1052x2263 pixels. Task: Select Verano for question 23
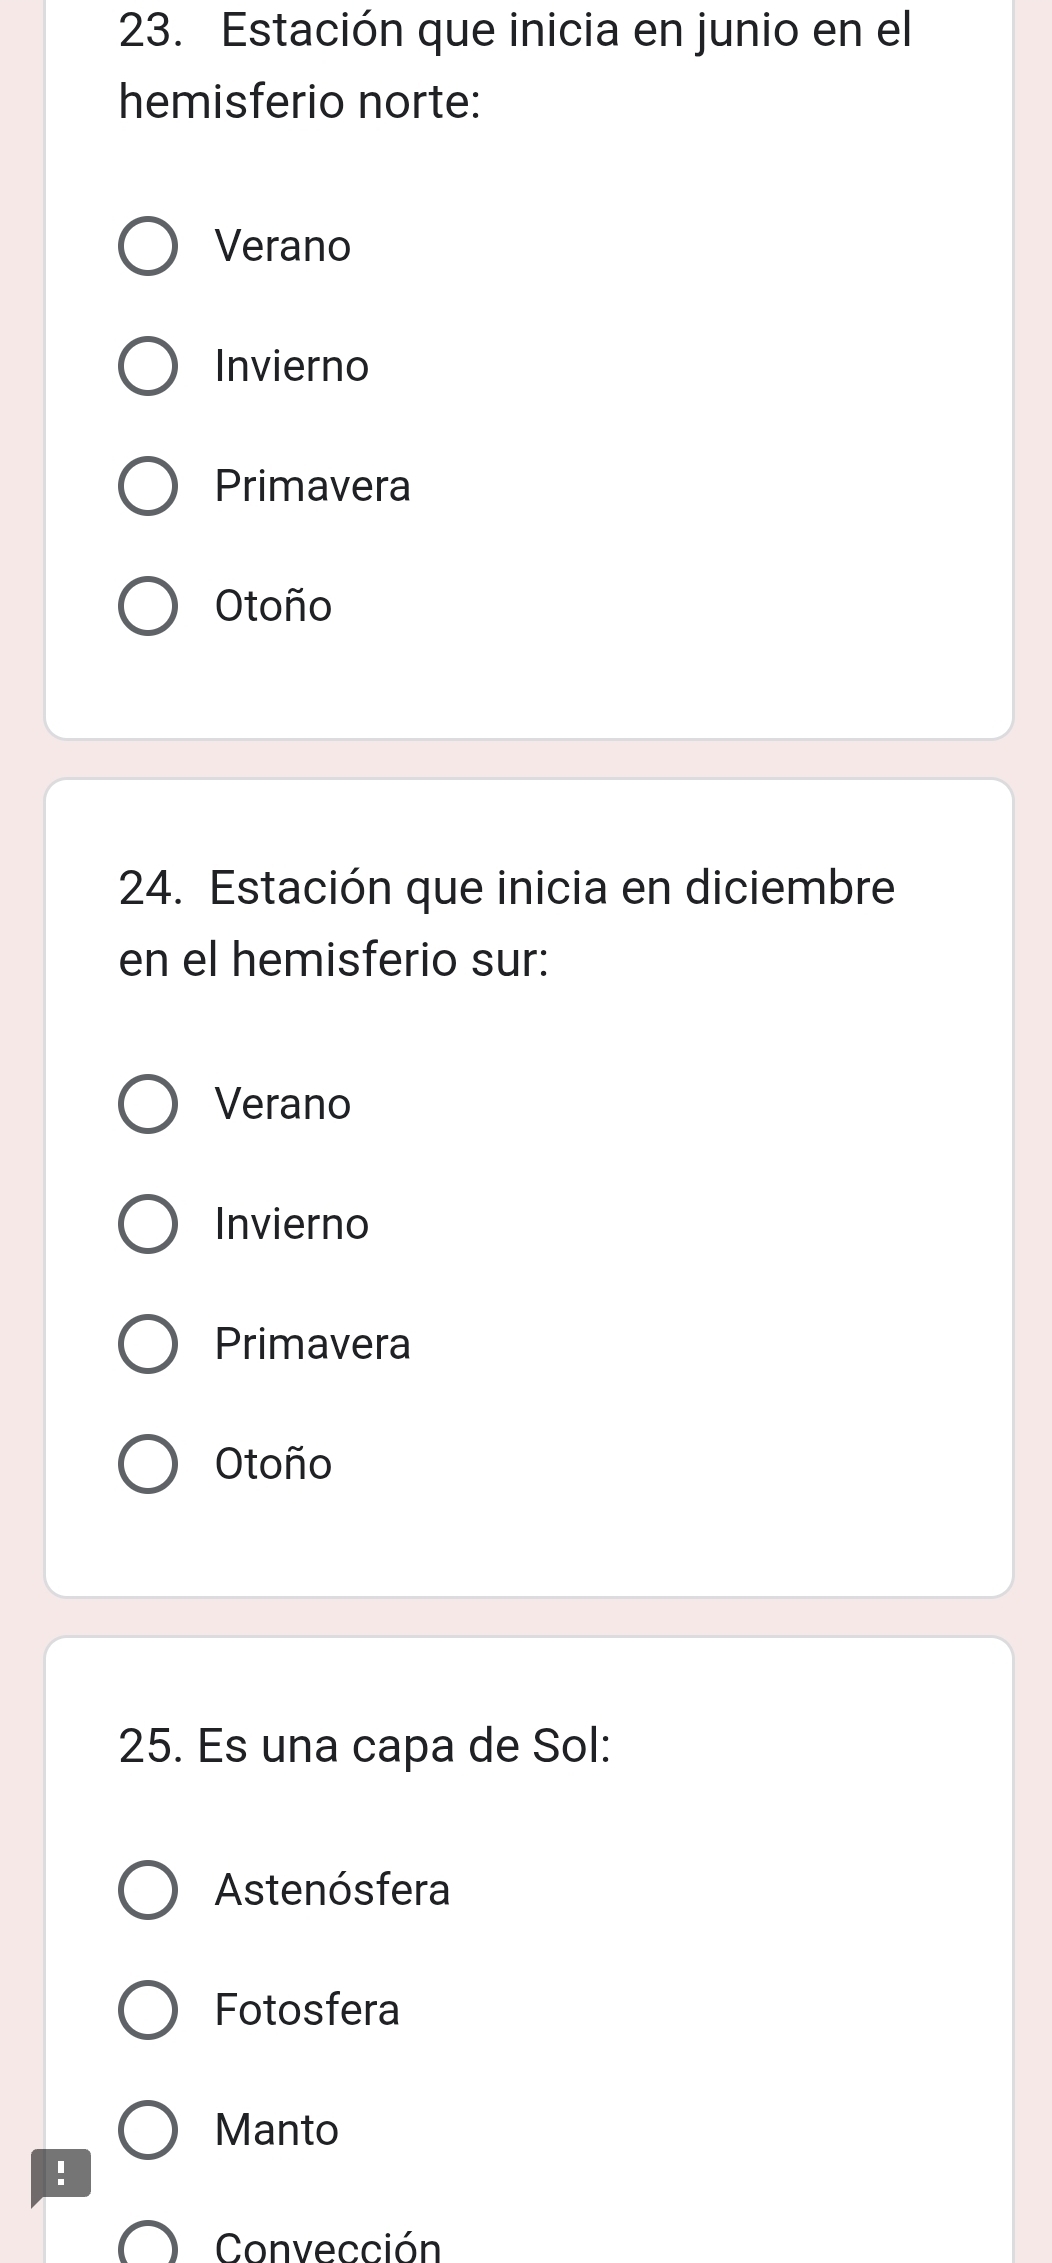[x=148, y=246]
